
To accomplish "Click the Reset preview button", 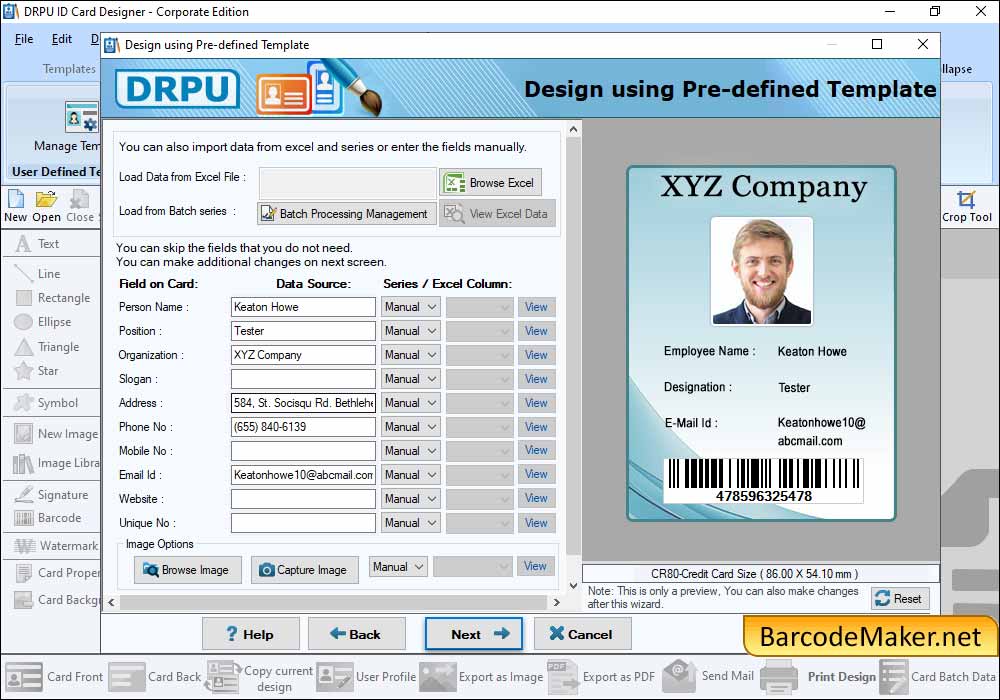I will [x=900, y=599].
